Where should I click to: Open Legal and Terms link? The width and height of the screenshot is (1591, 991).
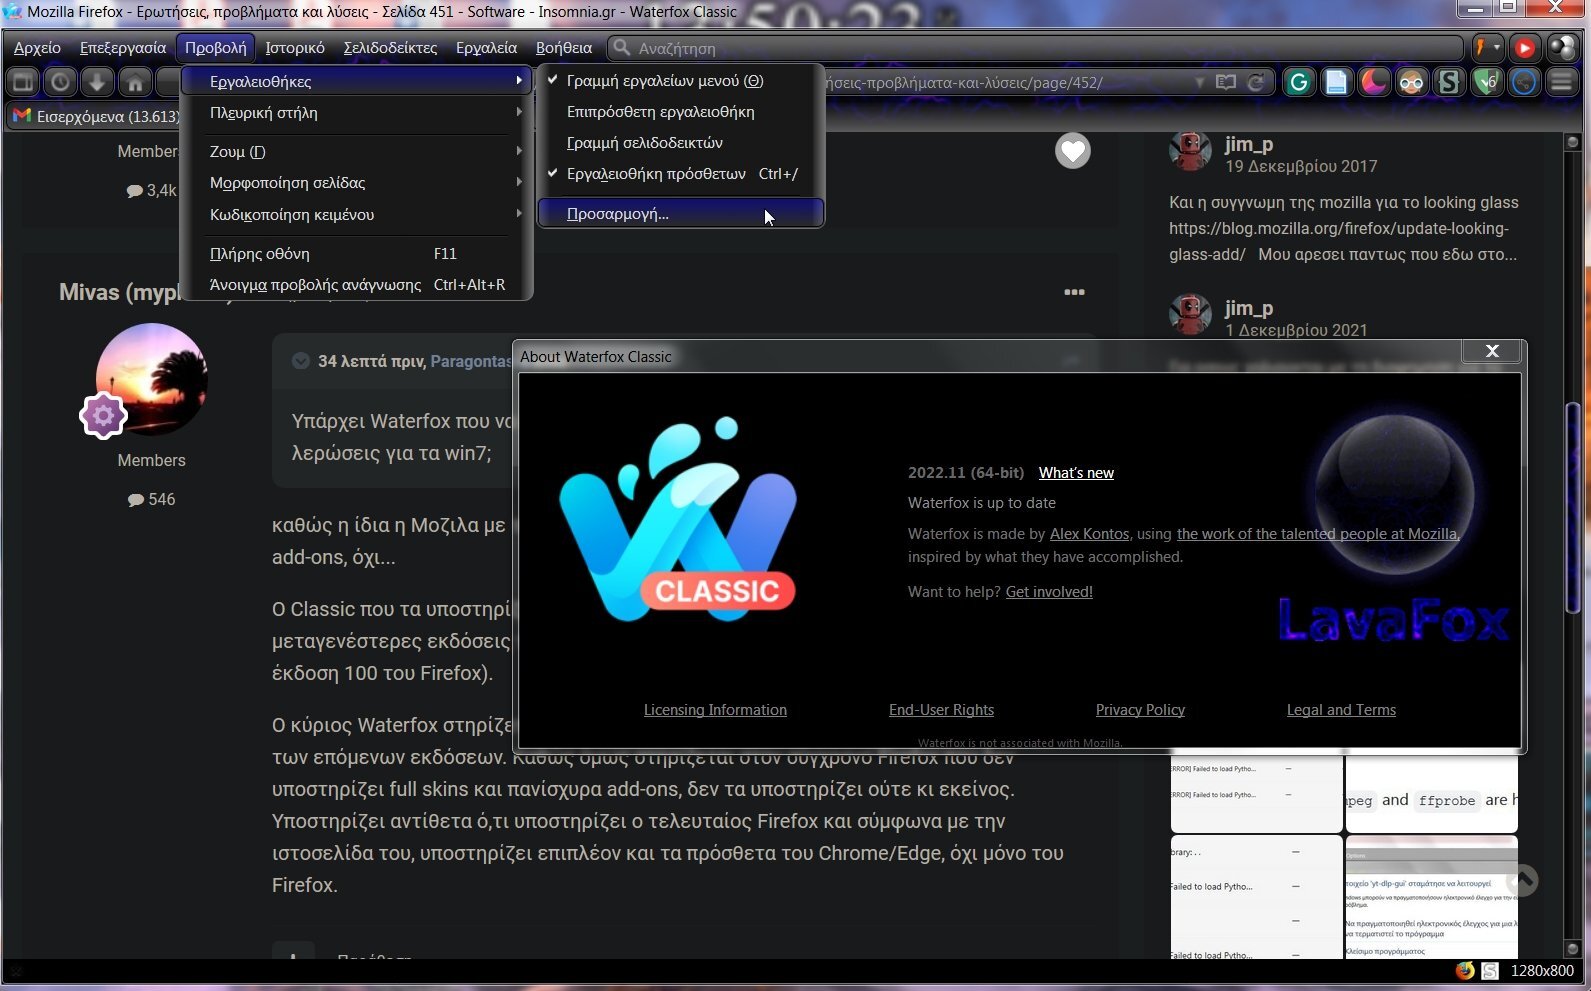[1341, 710]
